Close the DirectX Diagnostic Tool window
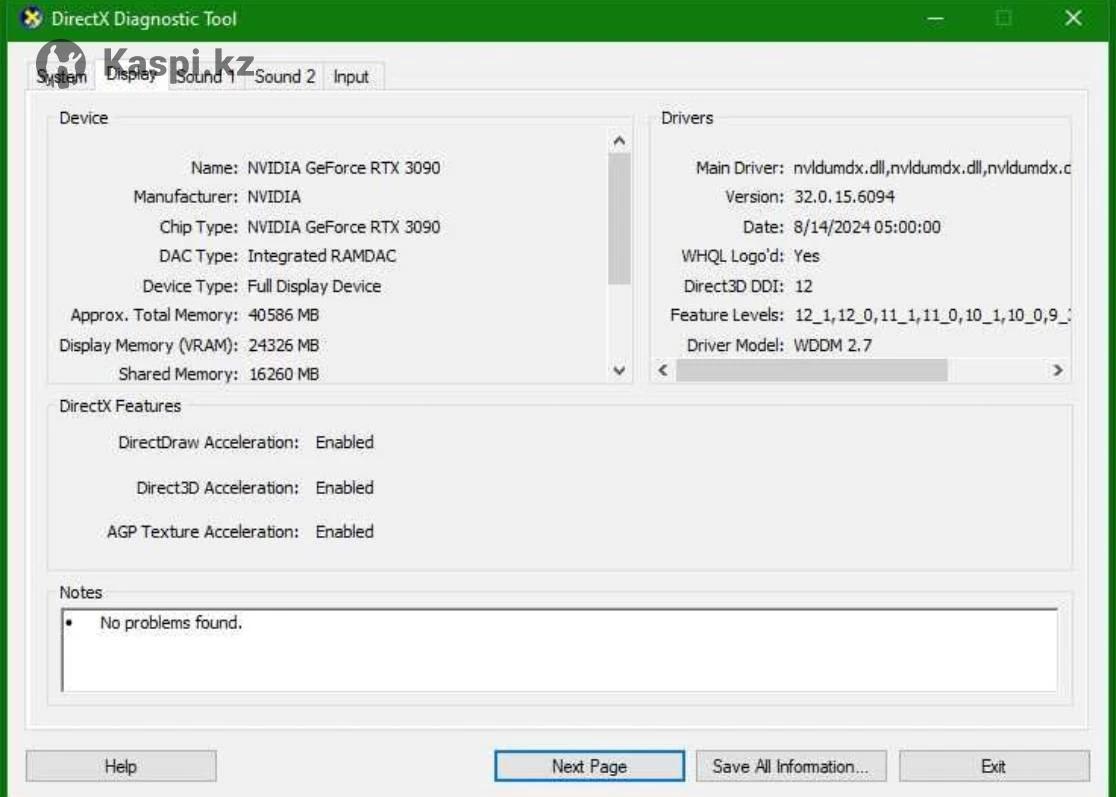This screenshot has height=797, width=1116. pos(1073,19)
